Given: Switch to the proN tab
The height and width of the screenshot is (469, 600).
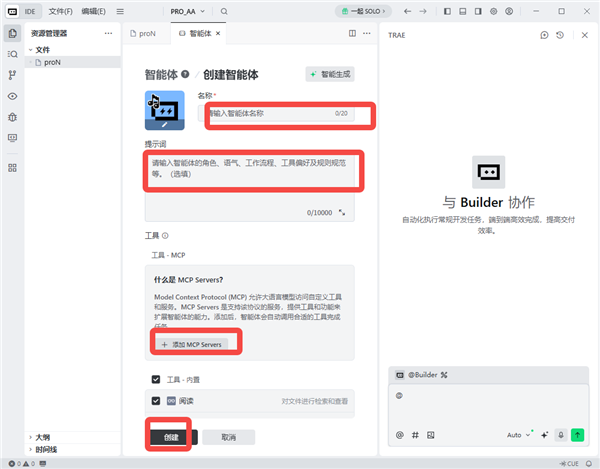Looking at the screenshot, I should coord(146,34).
